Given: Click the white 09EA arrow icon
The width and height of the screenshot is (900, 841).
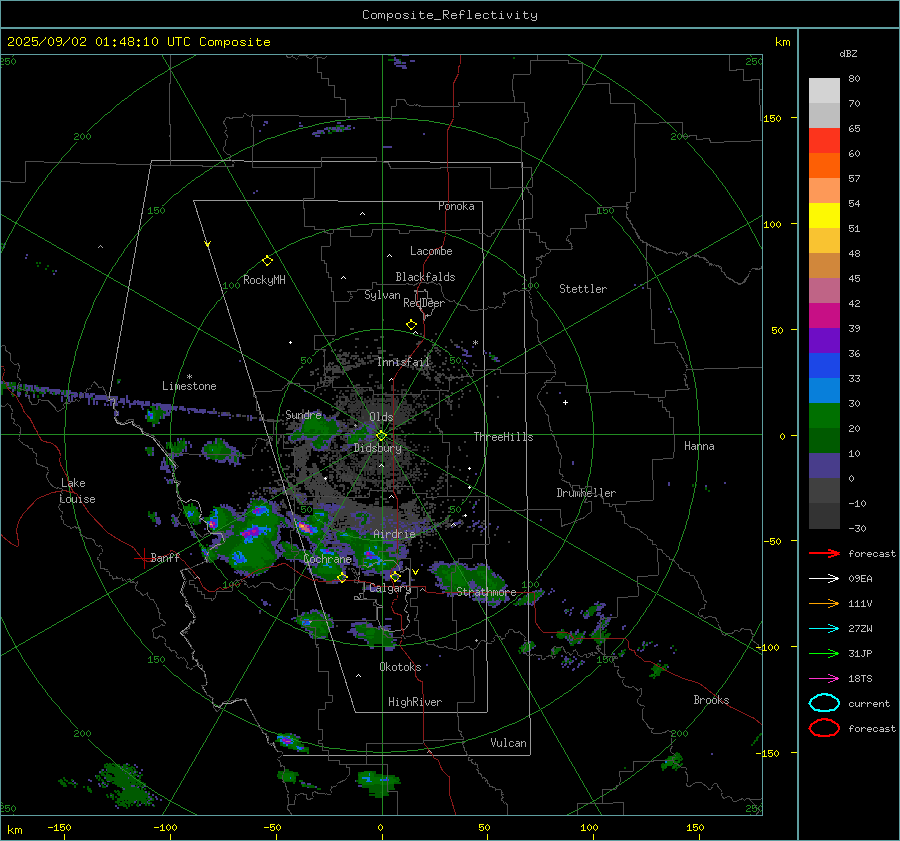Looking at the screenshot, I should point(824,578).
